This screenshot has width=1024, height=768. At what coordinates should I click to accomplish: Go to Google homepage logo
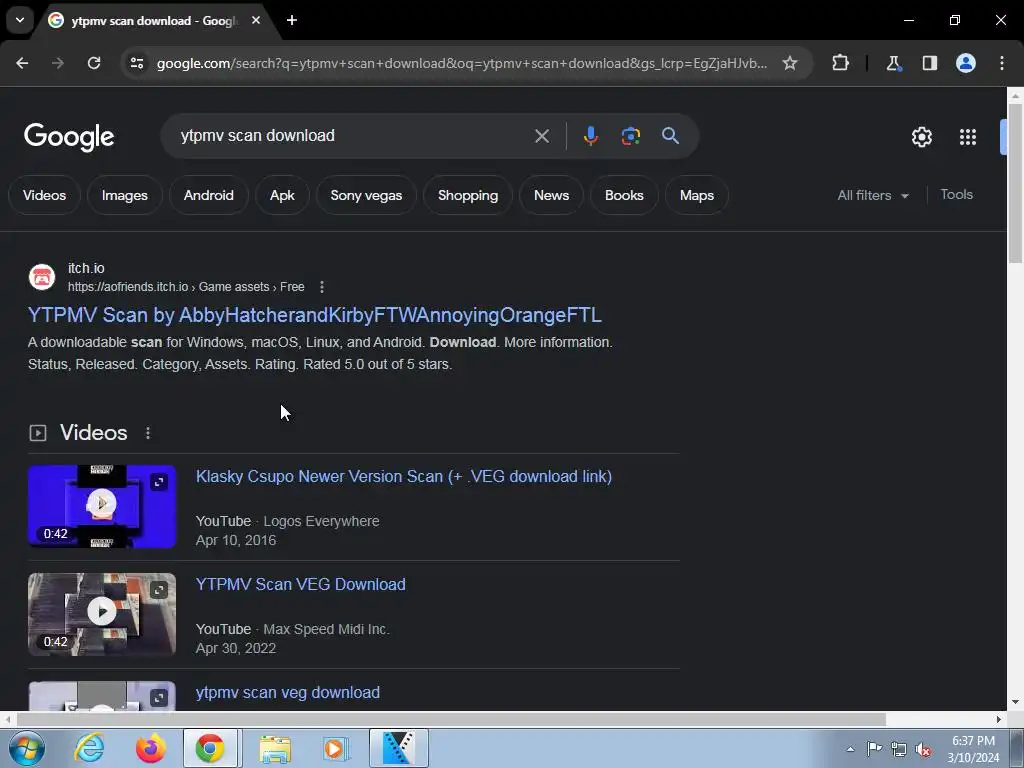tap(69, 136)
